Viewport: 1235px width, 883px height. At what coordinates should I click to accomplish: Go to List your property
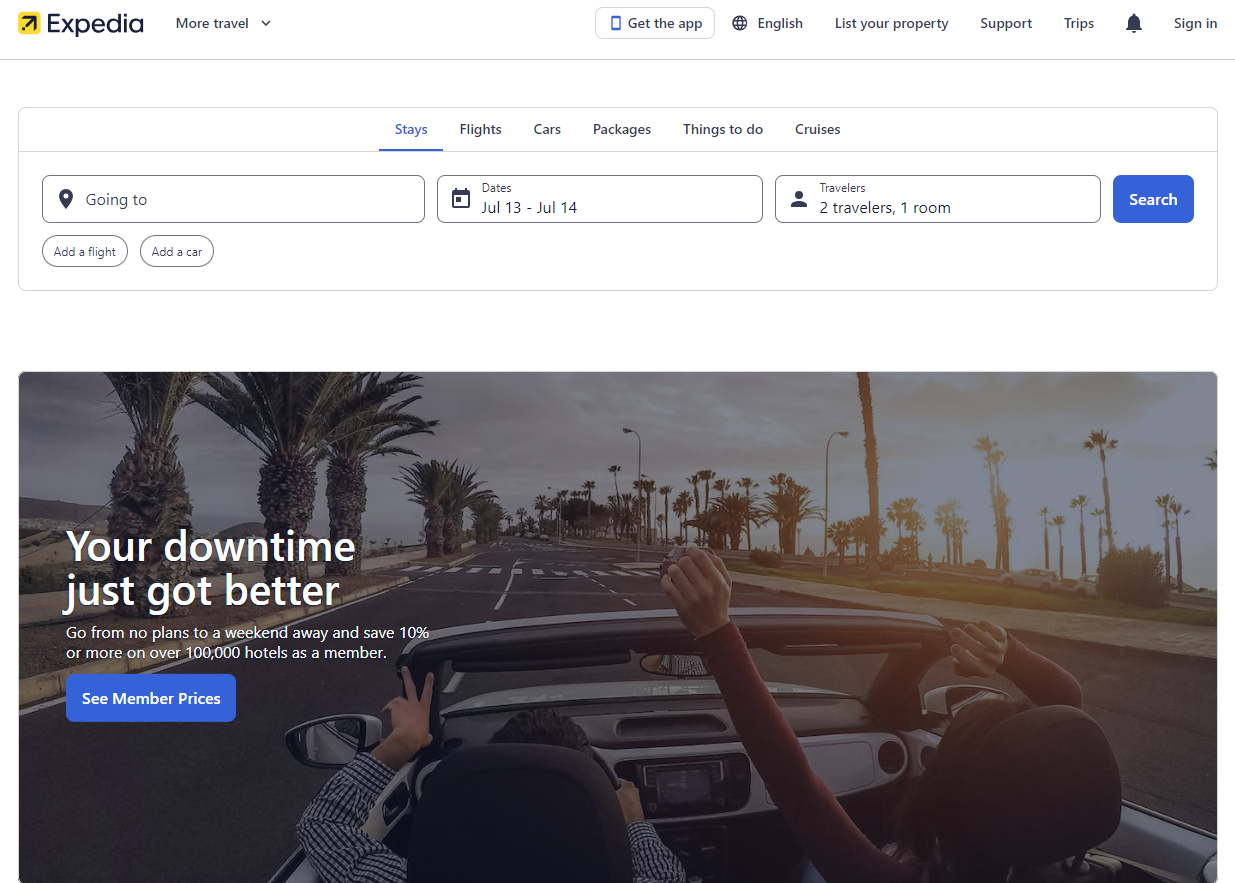tap(891, 24)
